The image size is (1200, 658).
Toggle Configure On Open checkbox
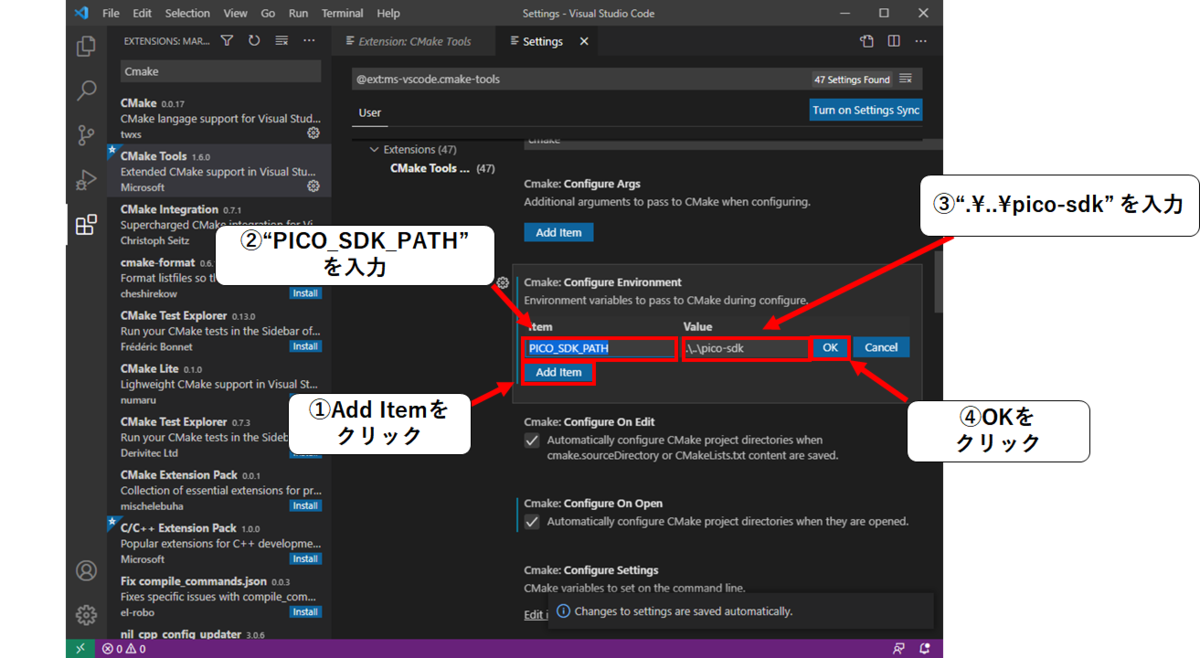point(532,521)
